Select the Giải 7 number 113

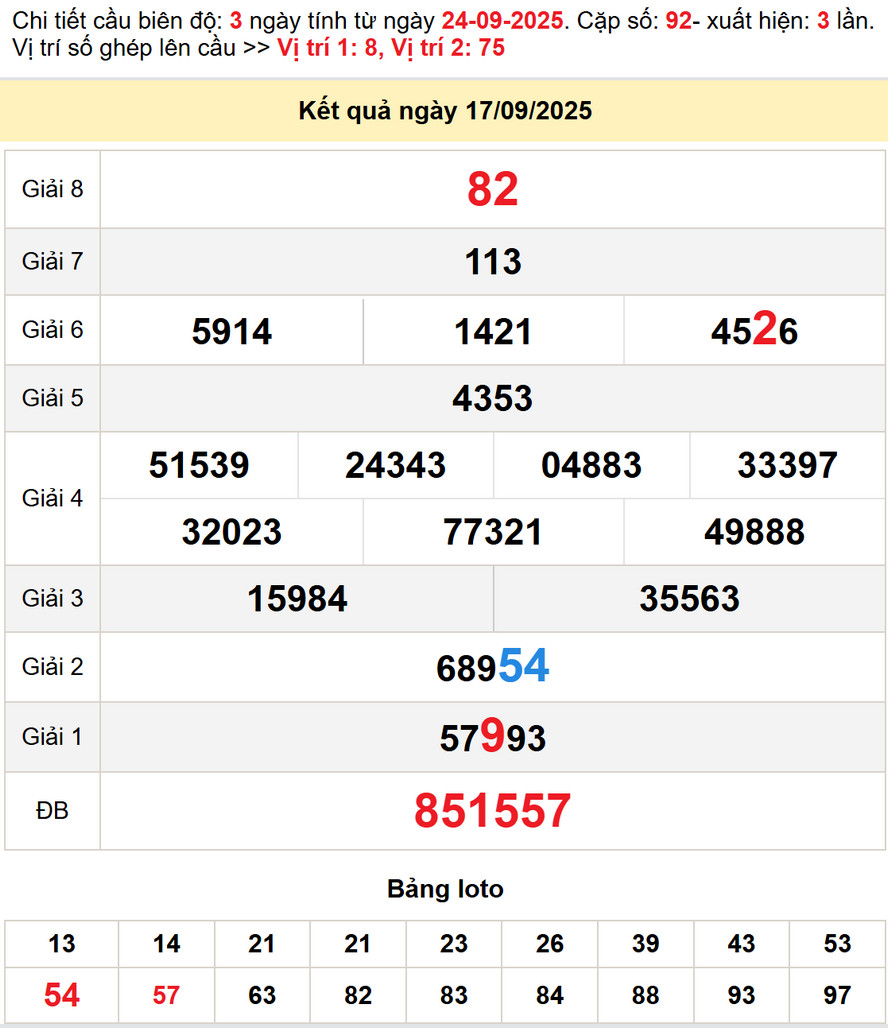[493, 262]
